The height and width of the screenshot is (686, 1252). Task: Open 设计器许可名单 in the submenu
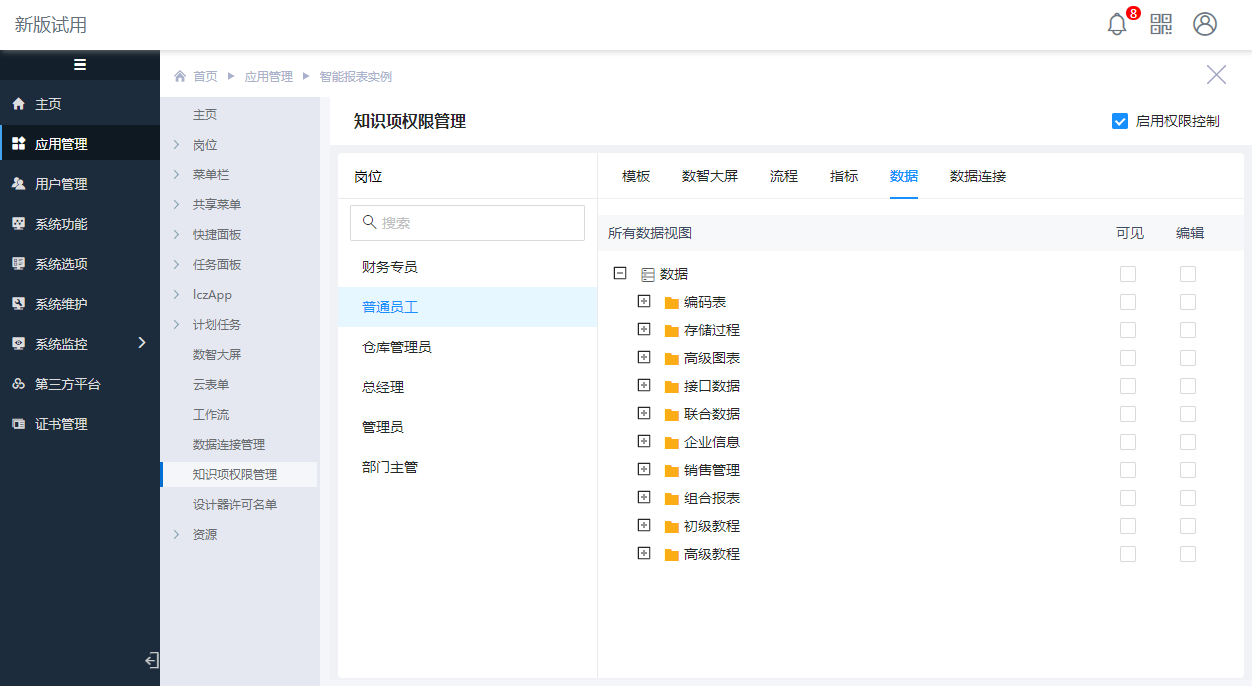[x=235, y=505]
